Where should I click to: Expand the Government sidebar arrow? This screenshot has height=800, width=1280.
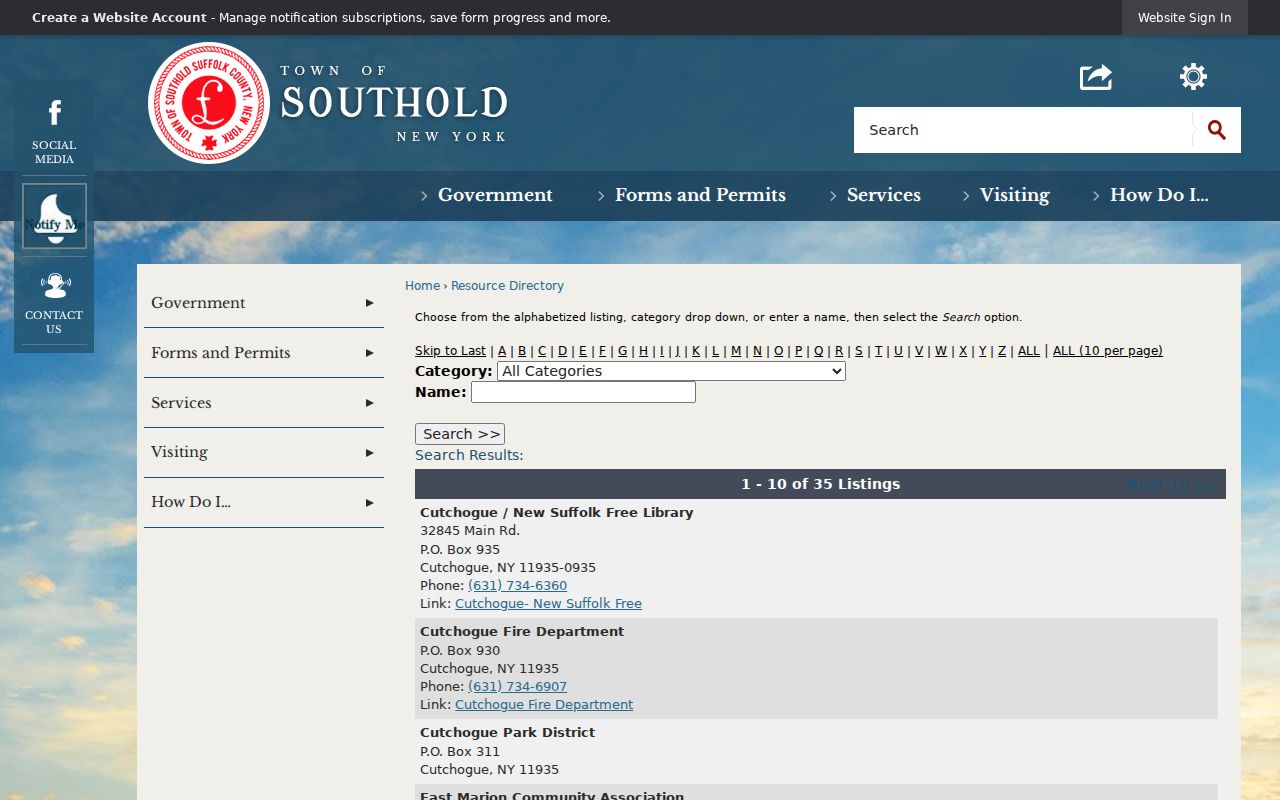tap(370, 303)
